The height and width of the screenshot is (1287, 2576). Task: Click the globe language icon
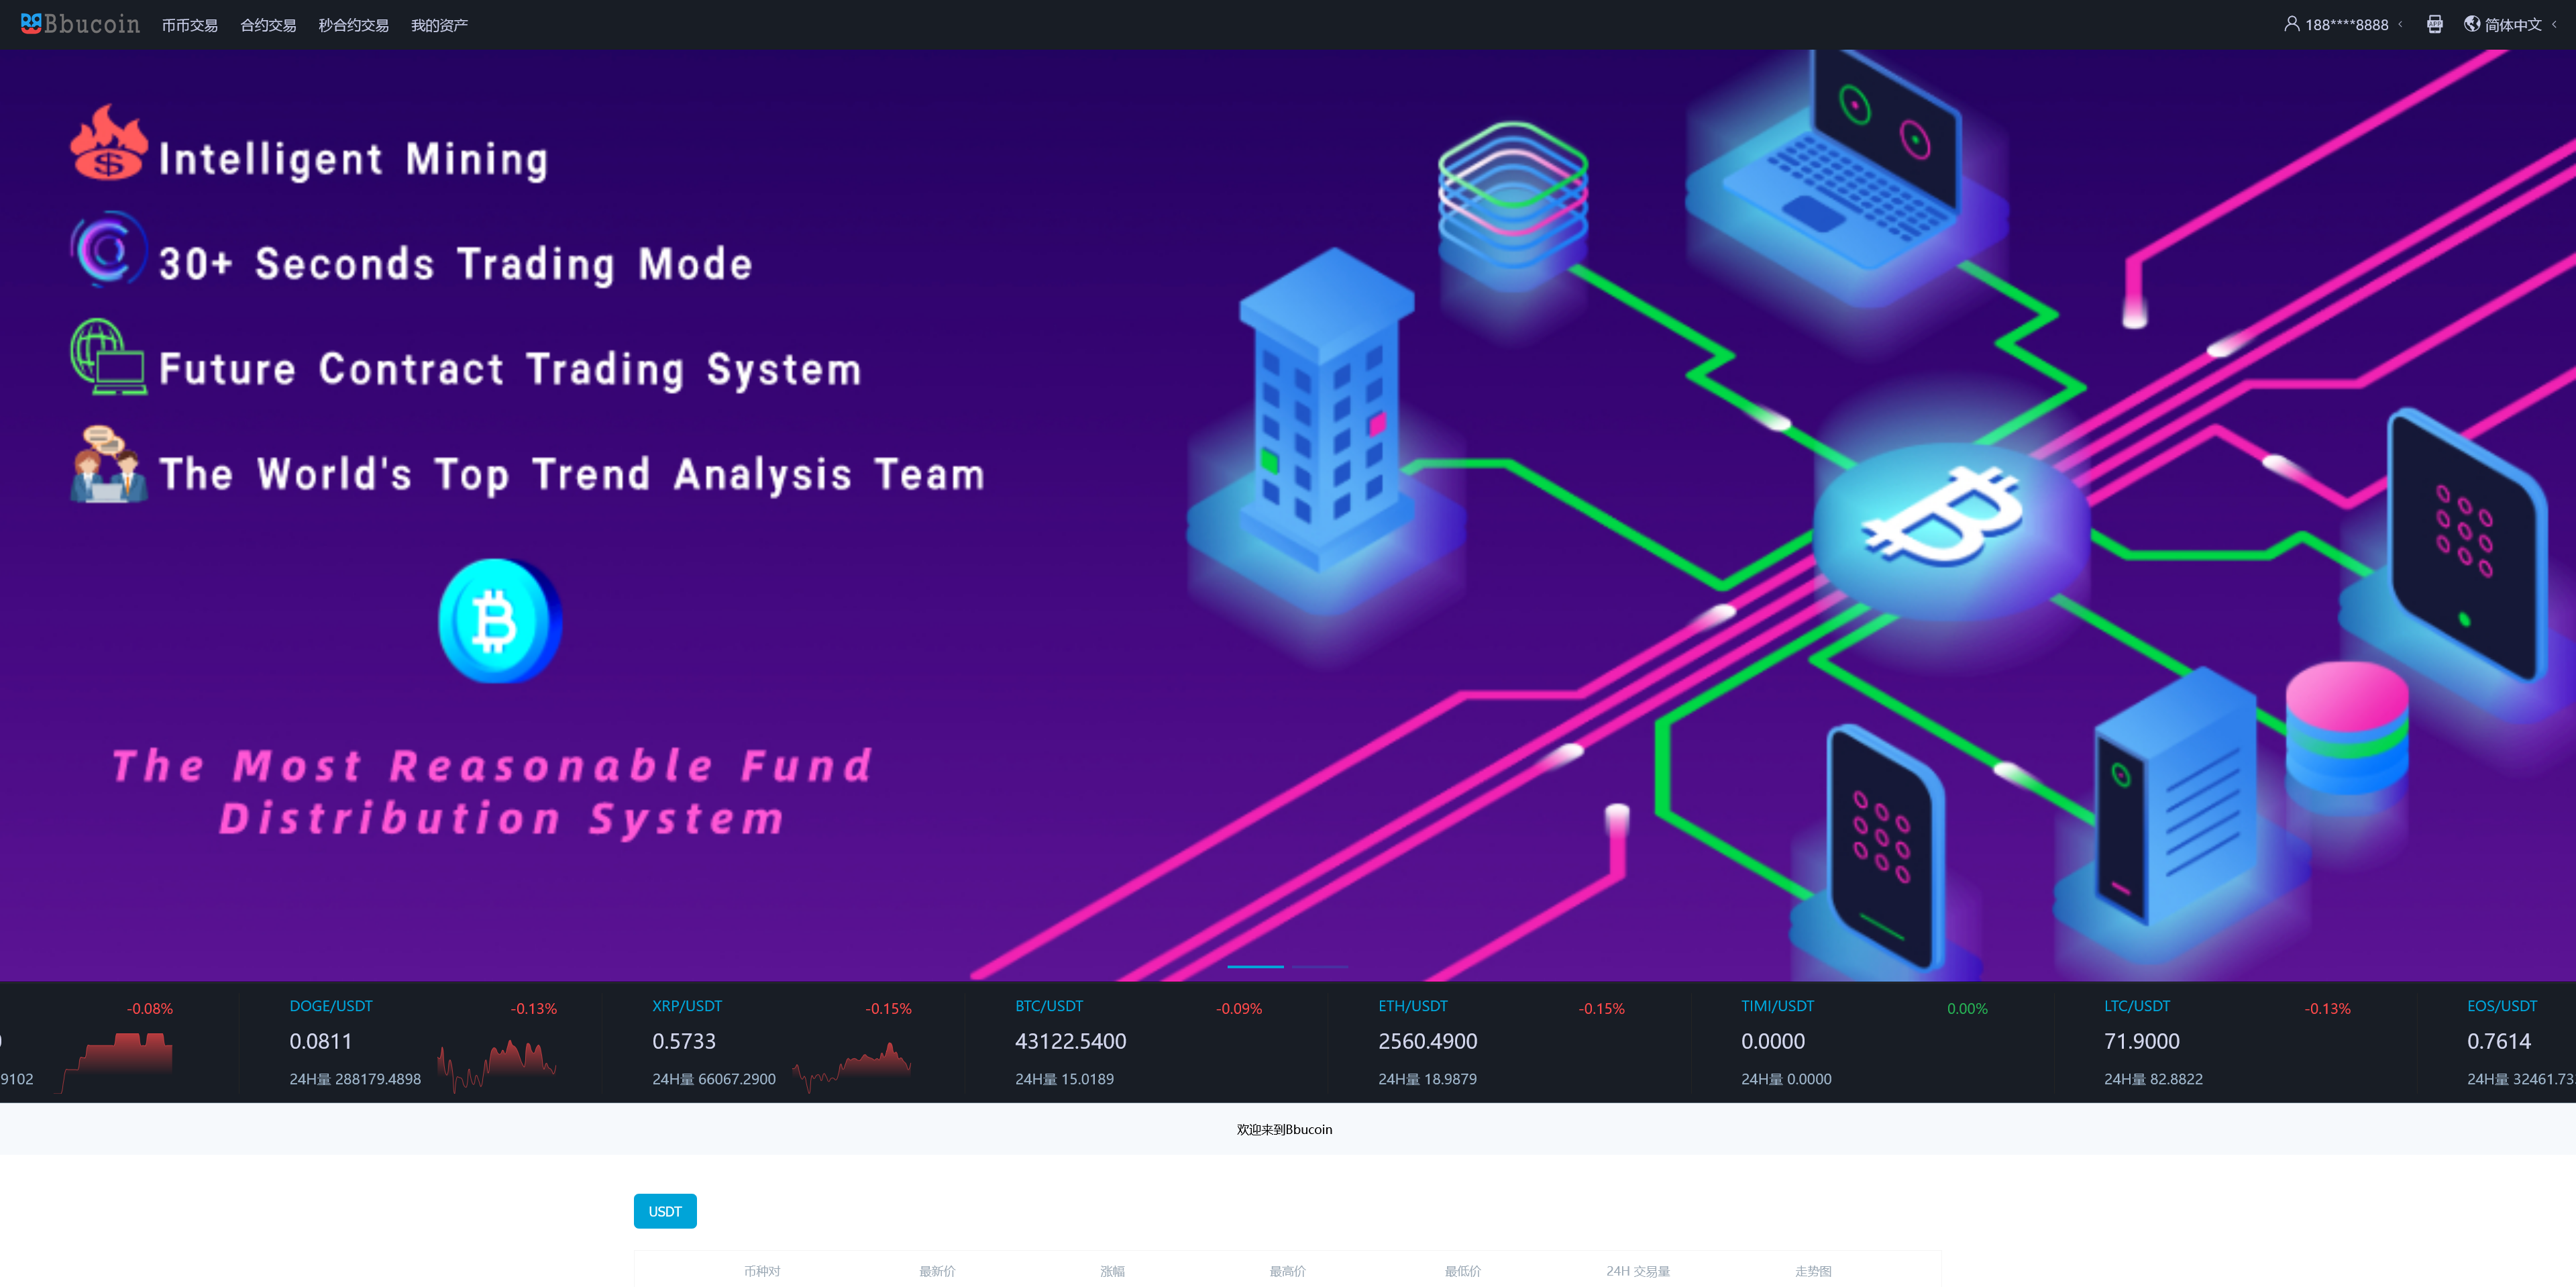coord(2472,24)
